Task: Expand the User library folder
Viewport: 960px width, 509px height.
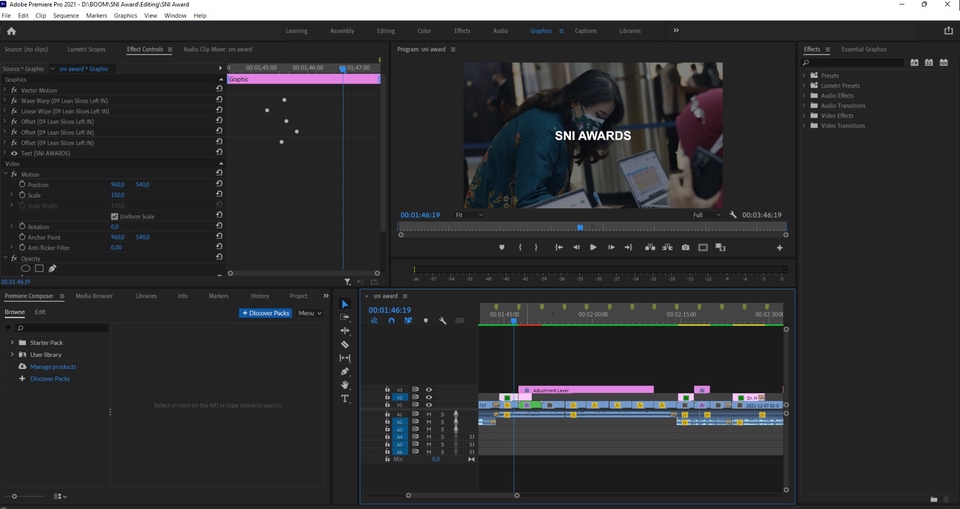Action: 12,355
